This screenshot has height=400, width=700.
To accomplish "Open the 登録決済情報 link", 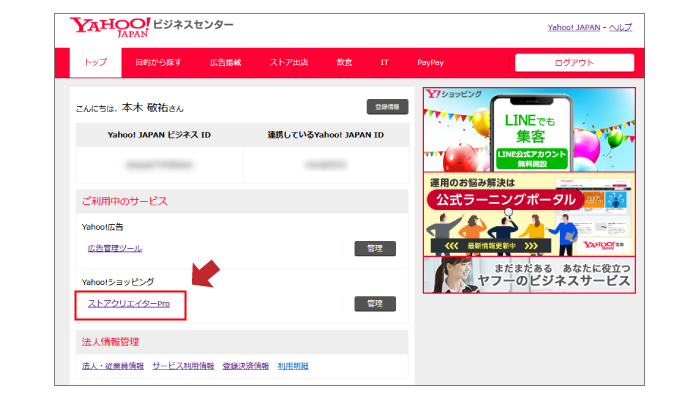I will (x=246, y=366).
